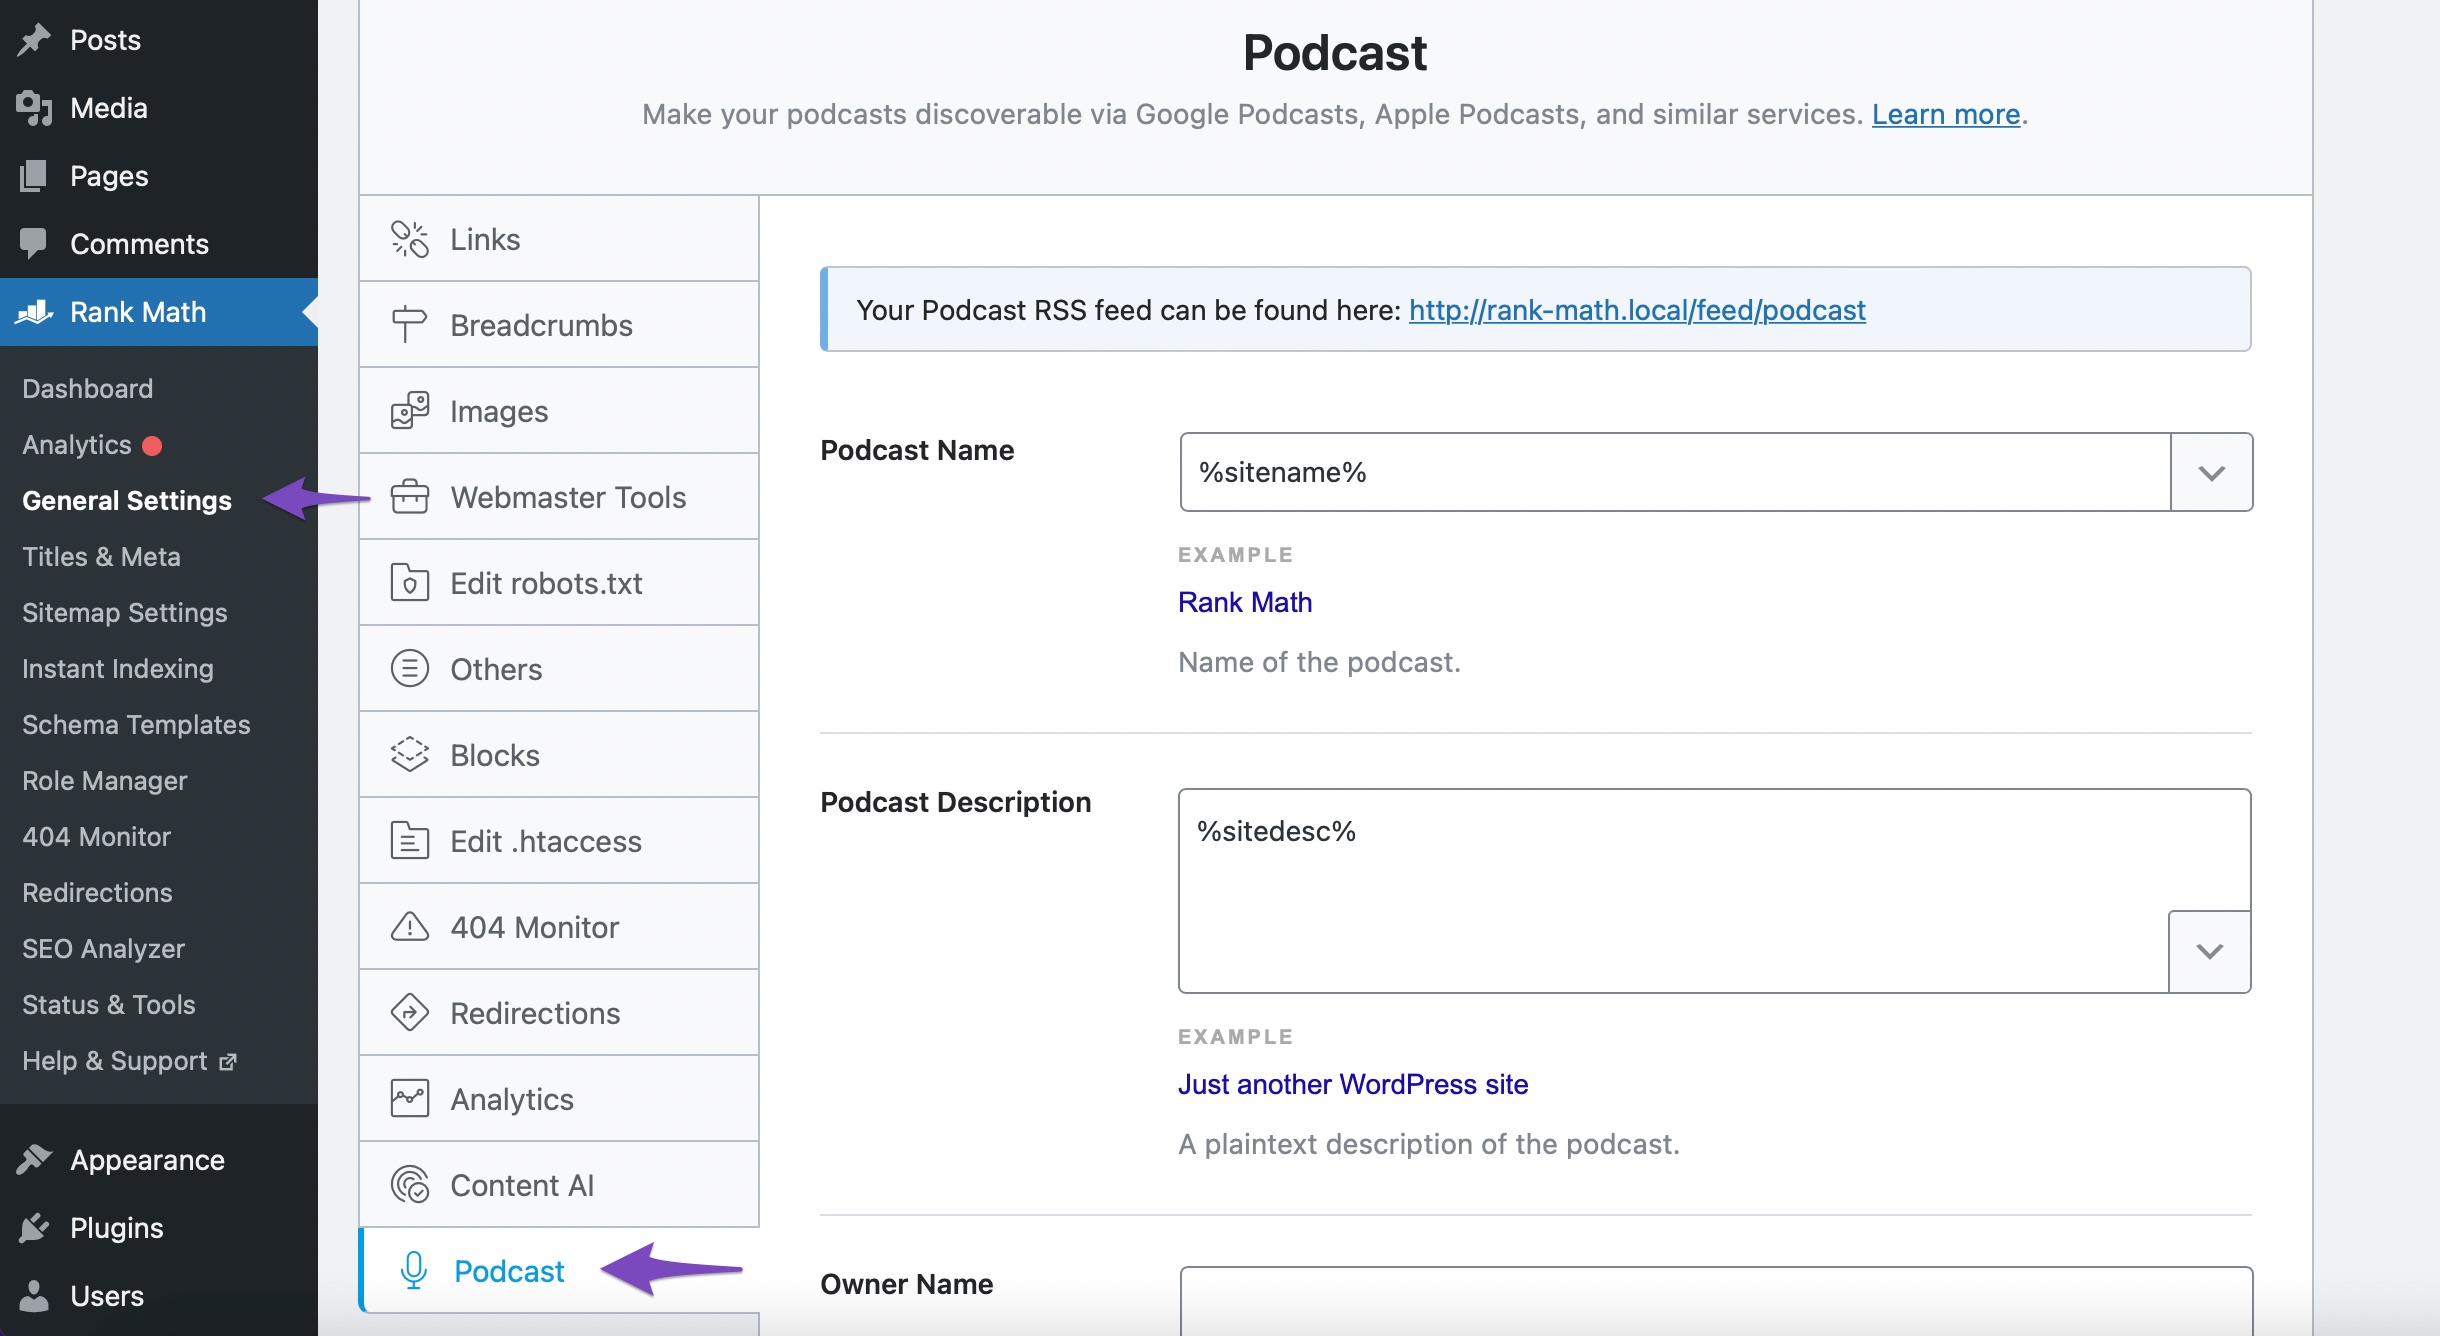Open Redirections in left sidebar submenu
The height and width of the screenshot is (1336, 2440).
coord(97,893)
